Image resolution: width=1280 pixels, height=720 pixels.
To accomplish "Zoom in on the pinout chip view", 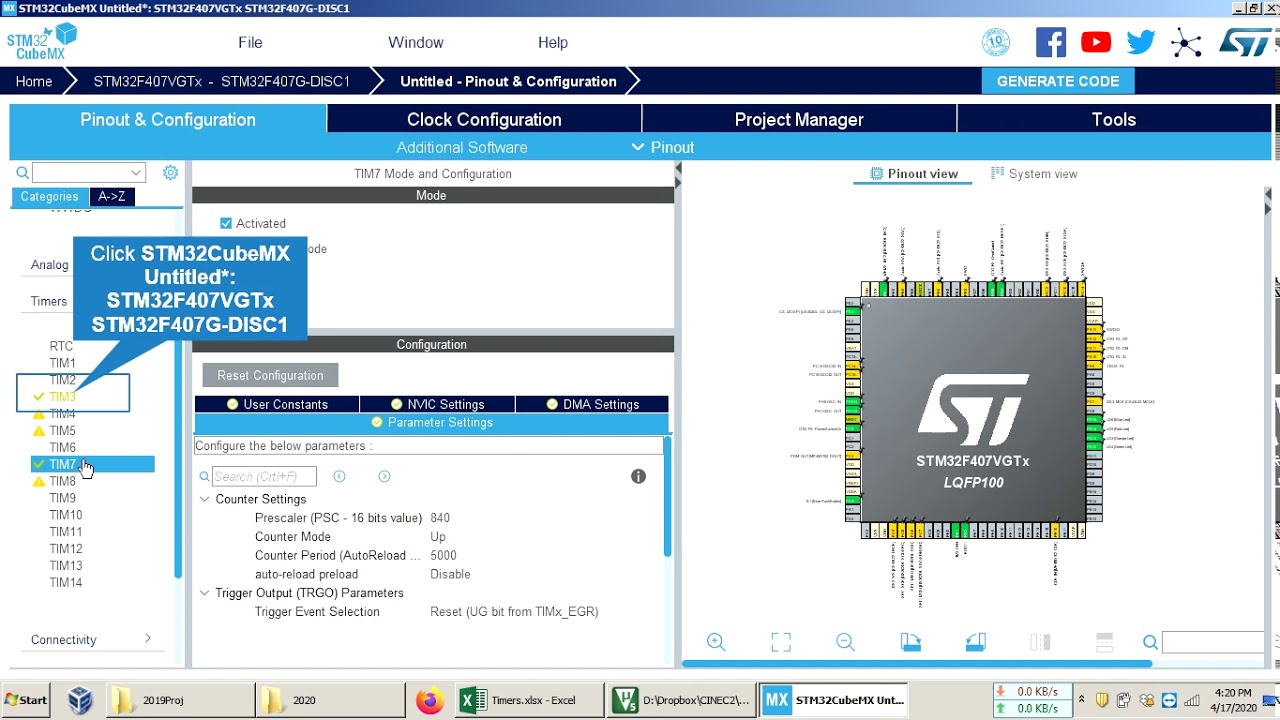I will 716,642.
